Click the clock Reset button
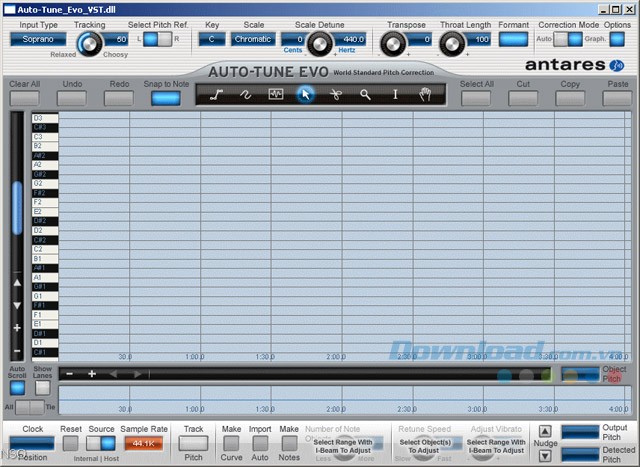 pyautogui.click(x=70, y=443)
